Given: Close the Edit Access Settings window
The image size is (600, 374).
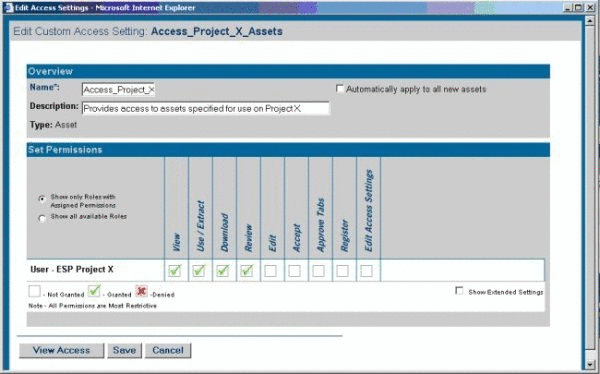Looking at the screenshot, I should [590, 8].
